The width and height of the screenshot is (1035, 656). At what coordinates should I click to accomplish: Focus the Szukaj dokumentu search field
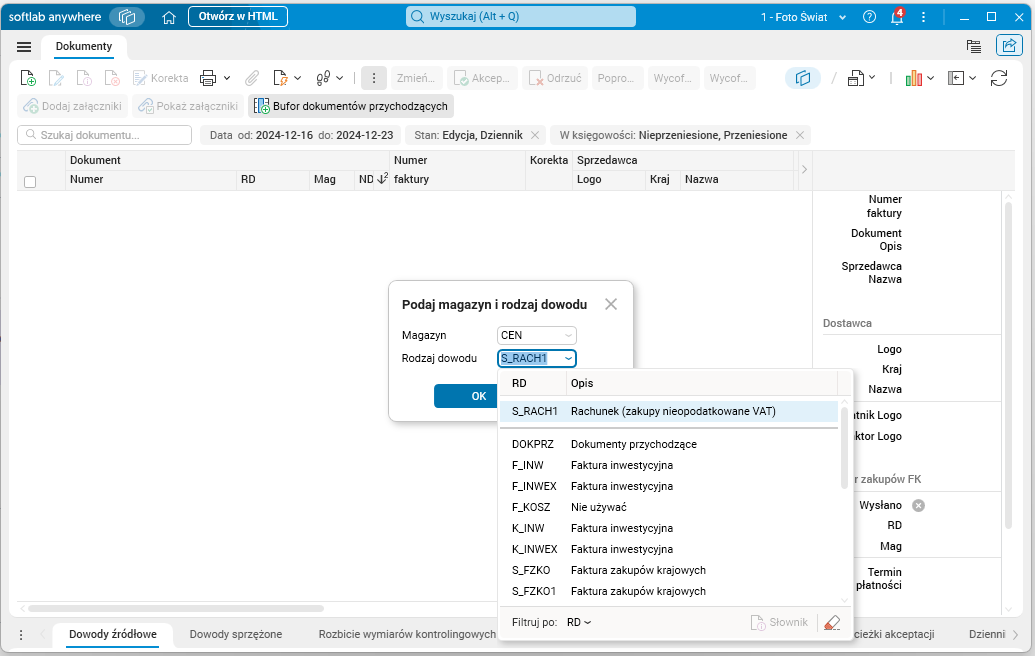click(x=104, y=135)
